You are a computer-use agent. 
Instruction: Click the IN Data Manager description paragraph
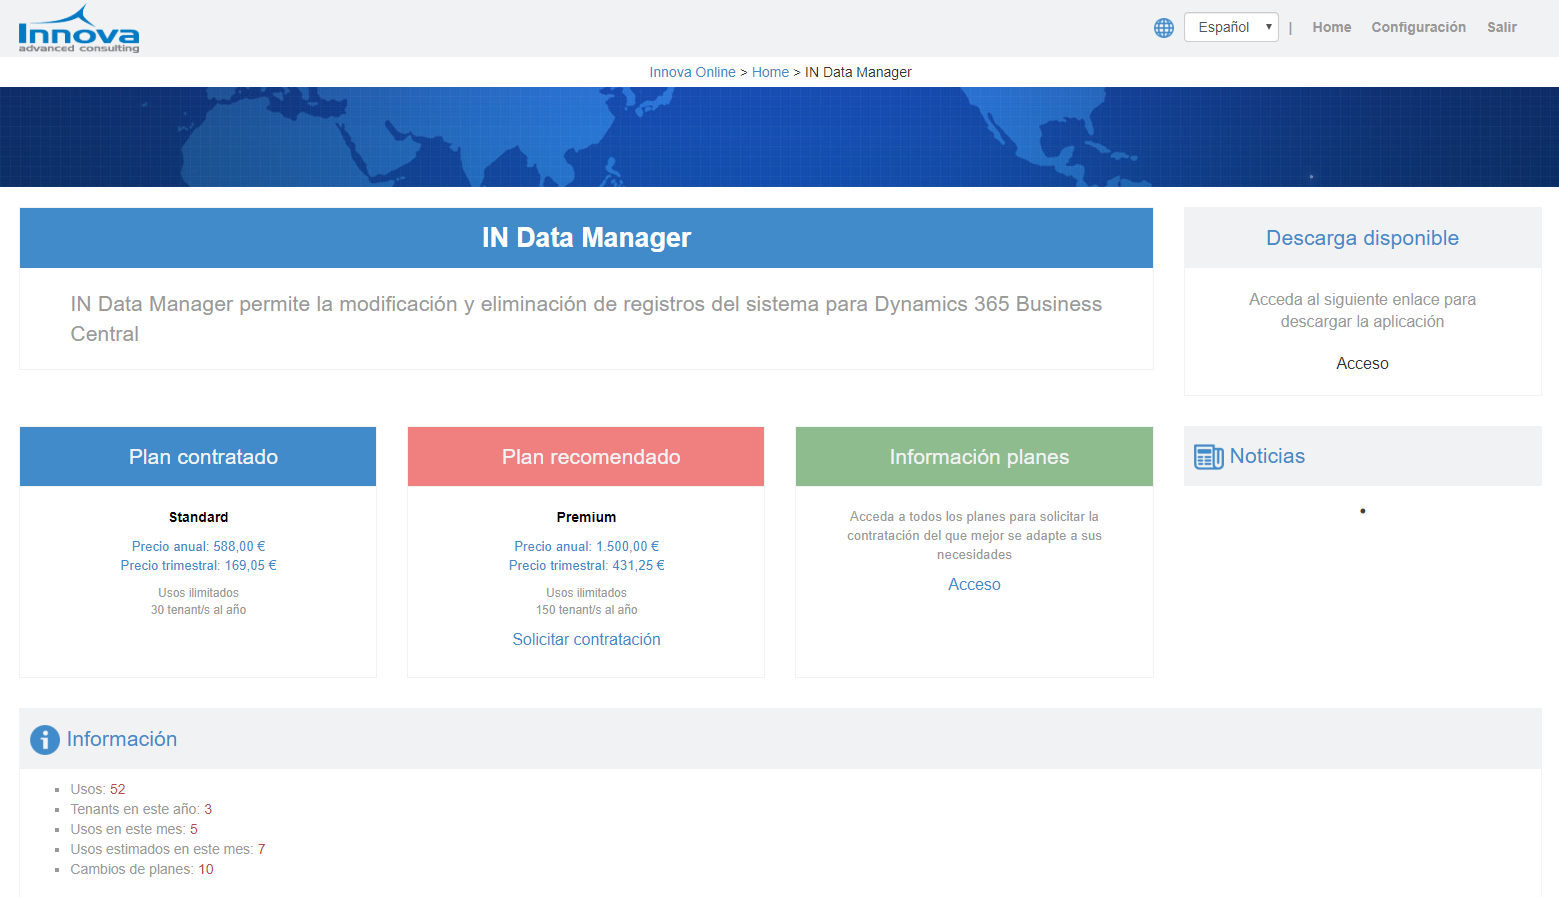tap(586, 319)
